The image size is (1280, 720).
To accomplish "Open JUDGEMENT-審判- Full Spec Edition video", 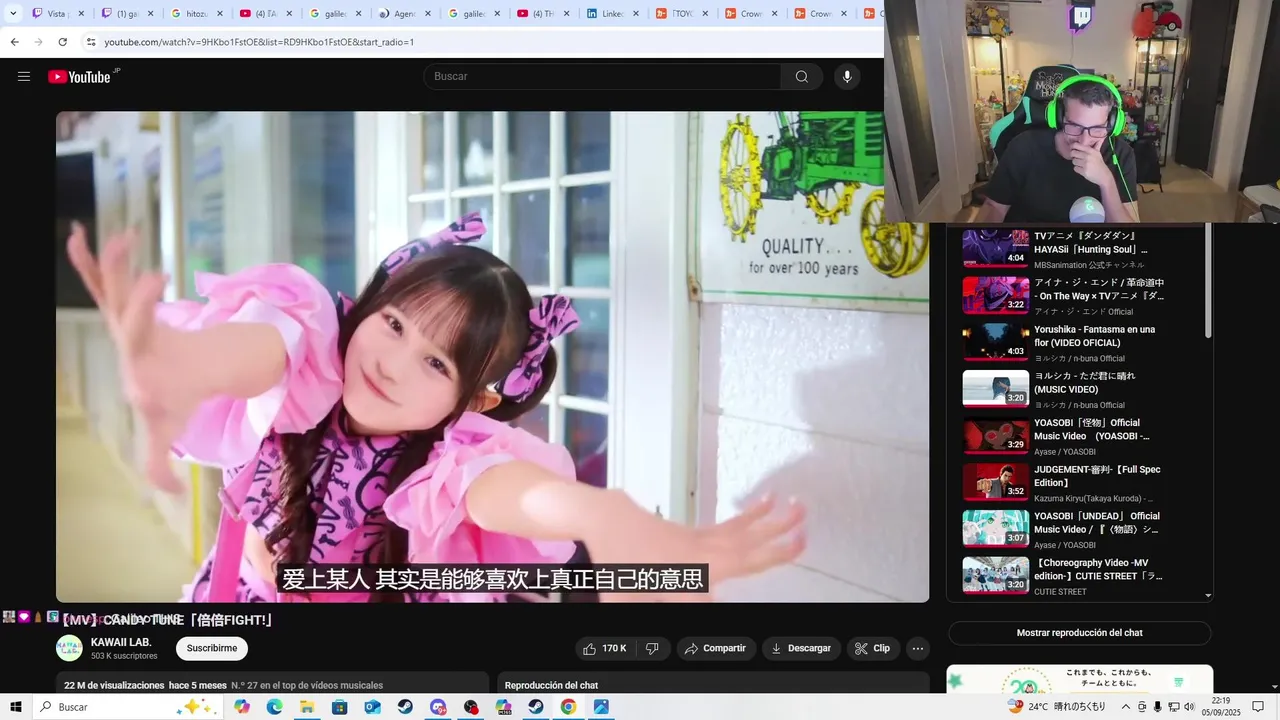I will coord(1097,476).
